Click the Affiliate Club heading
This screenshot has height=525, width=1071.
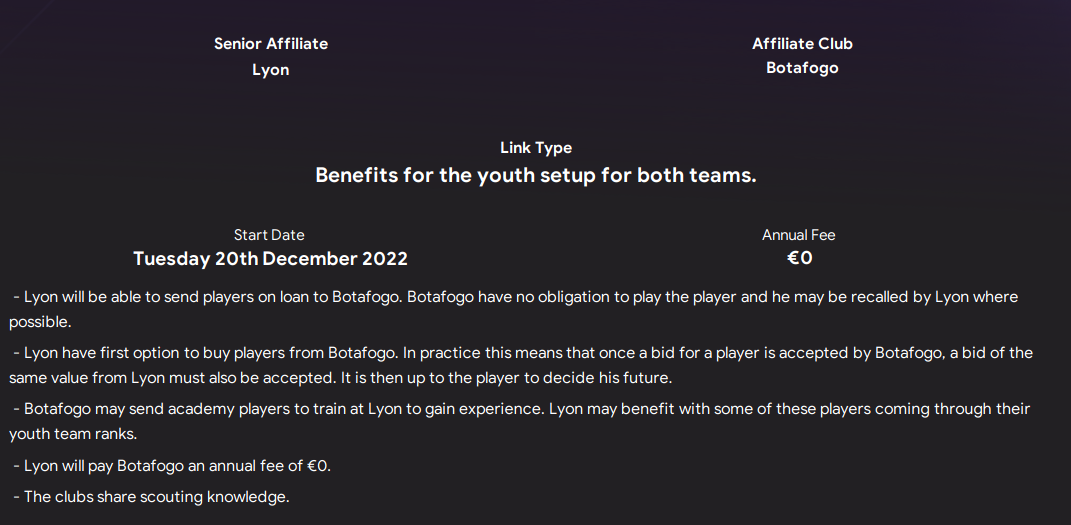802,43
